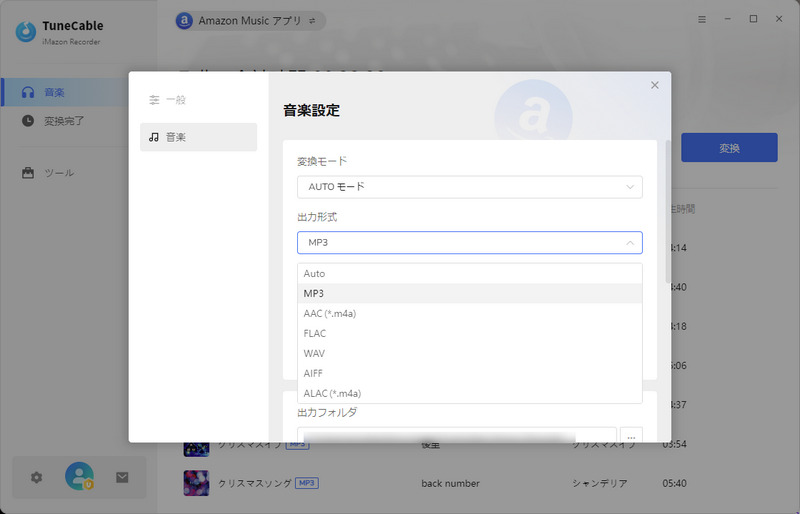This screenshot has height=514, width=800.
Task: Click the settings dialog scrollbar
Action: point(668,211)
